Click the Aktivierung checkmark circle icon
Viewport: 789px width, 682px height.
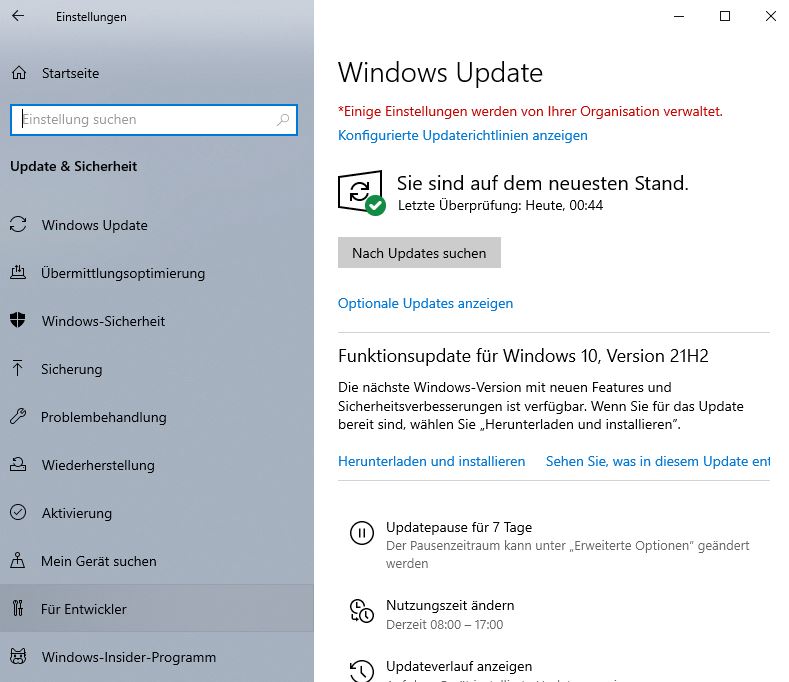(x=18, y=512)
